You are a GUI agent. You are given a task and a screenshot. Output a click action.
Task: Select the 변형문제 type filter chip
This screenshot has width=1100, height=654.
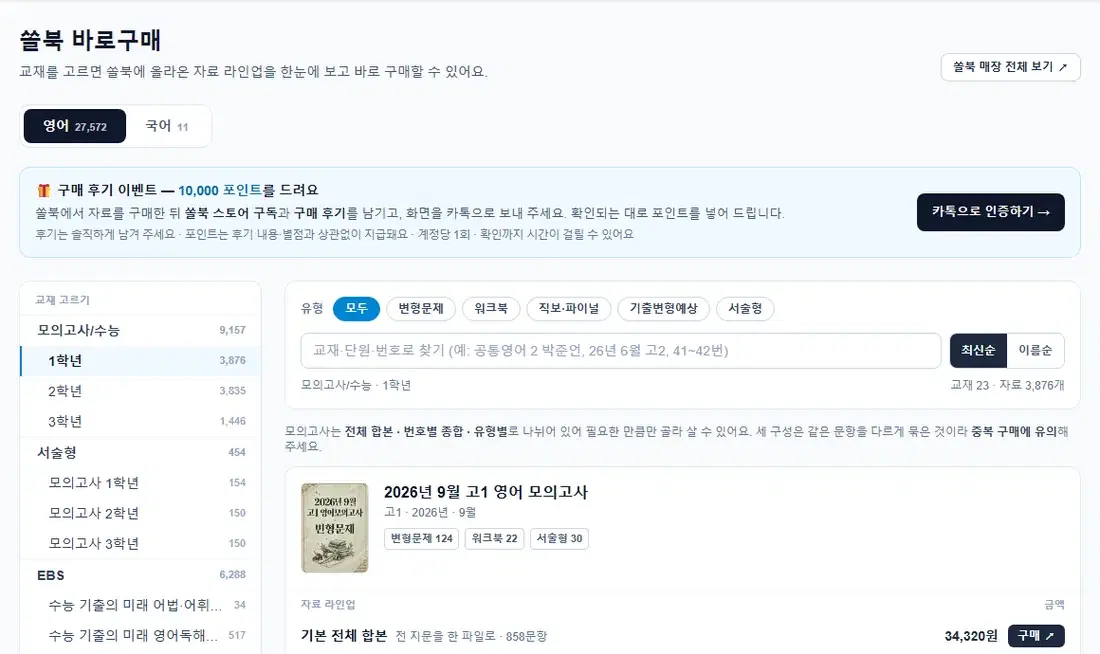[x=421, y=309]
